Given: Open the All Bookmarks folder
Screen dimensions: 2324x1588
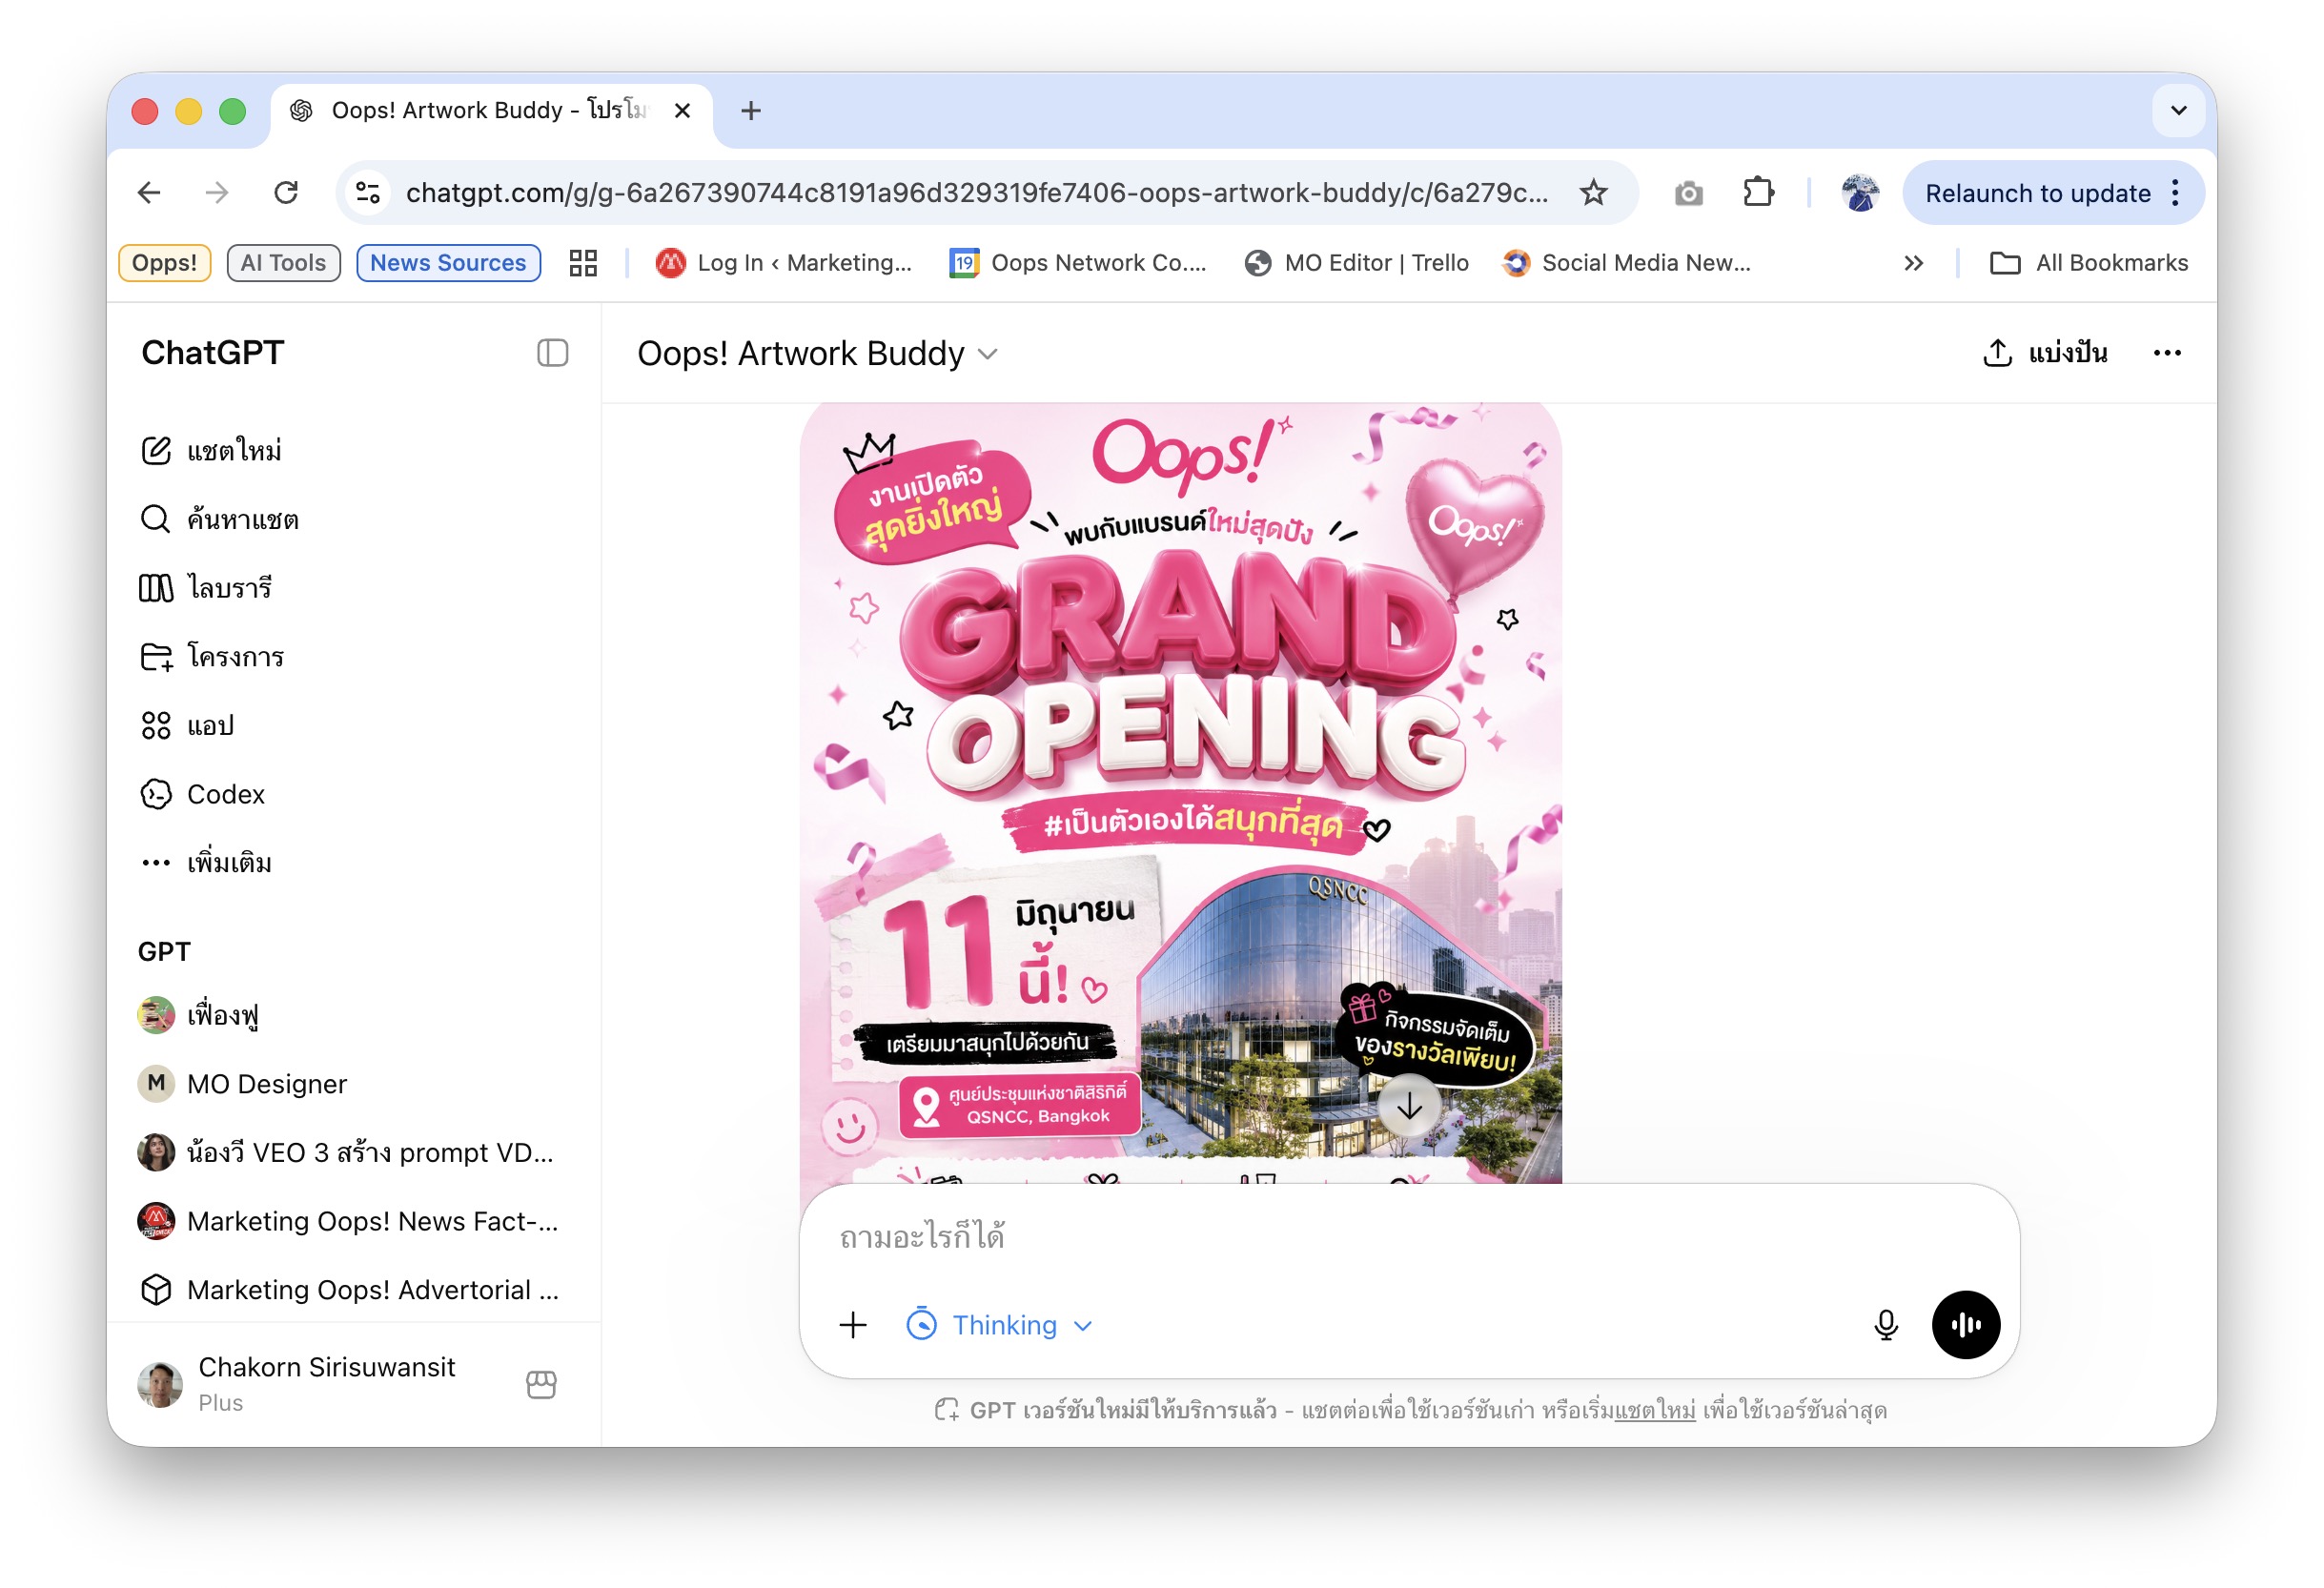Looking at the screenshot, I should point(2088,263).
